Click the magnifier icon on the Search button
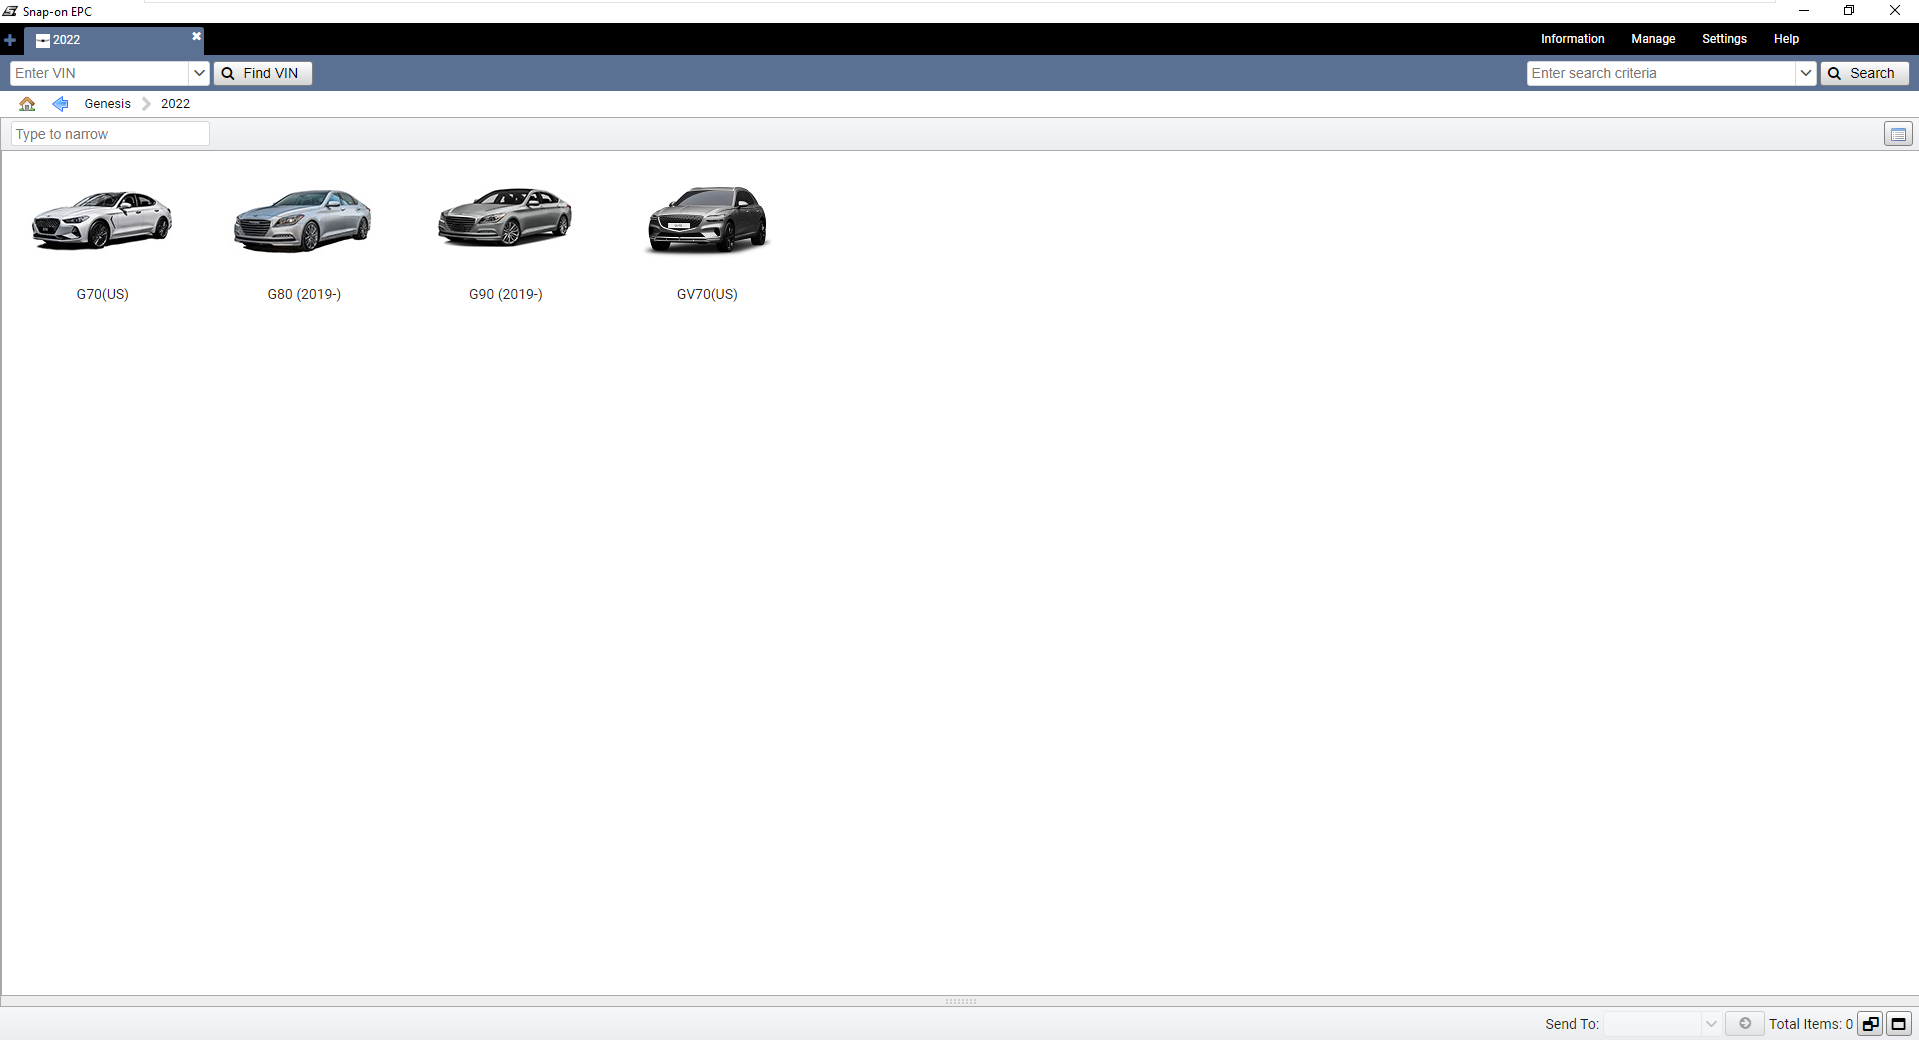 [x=1835, y=73]
